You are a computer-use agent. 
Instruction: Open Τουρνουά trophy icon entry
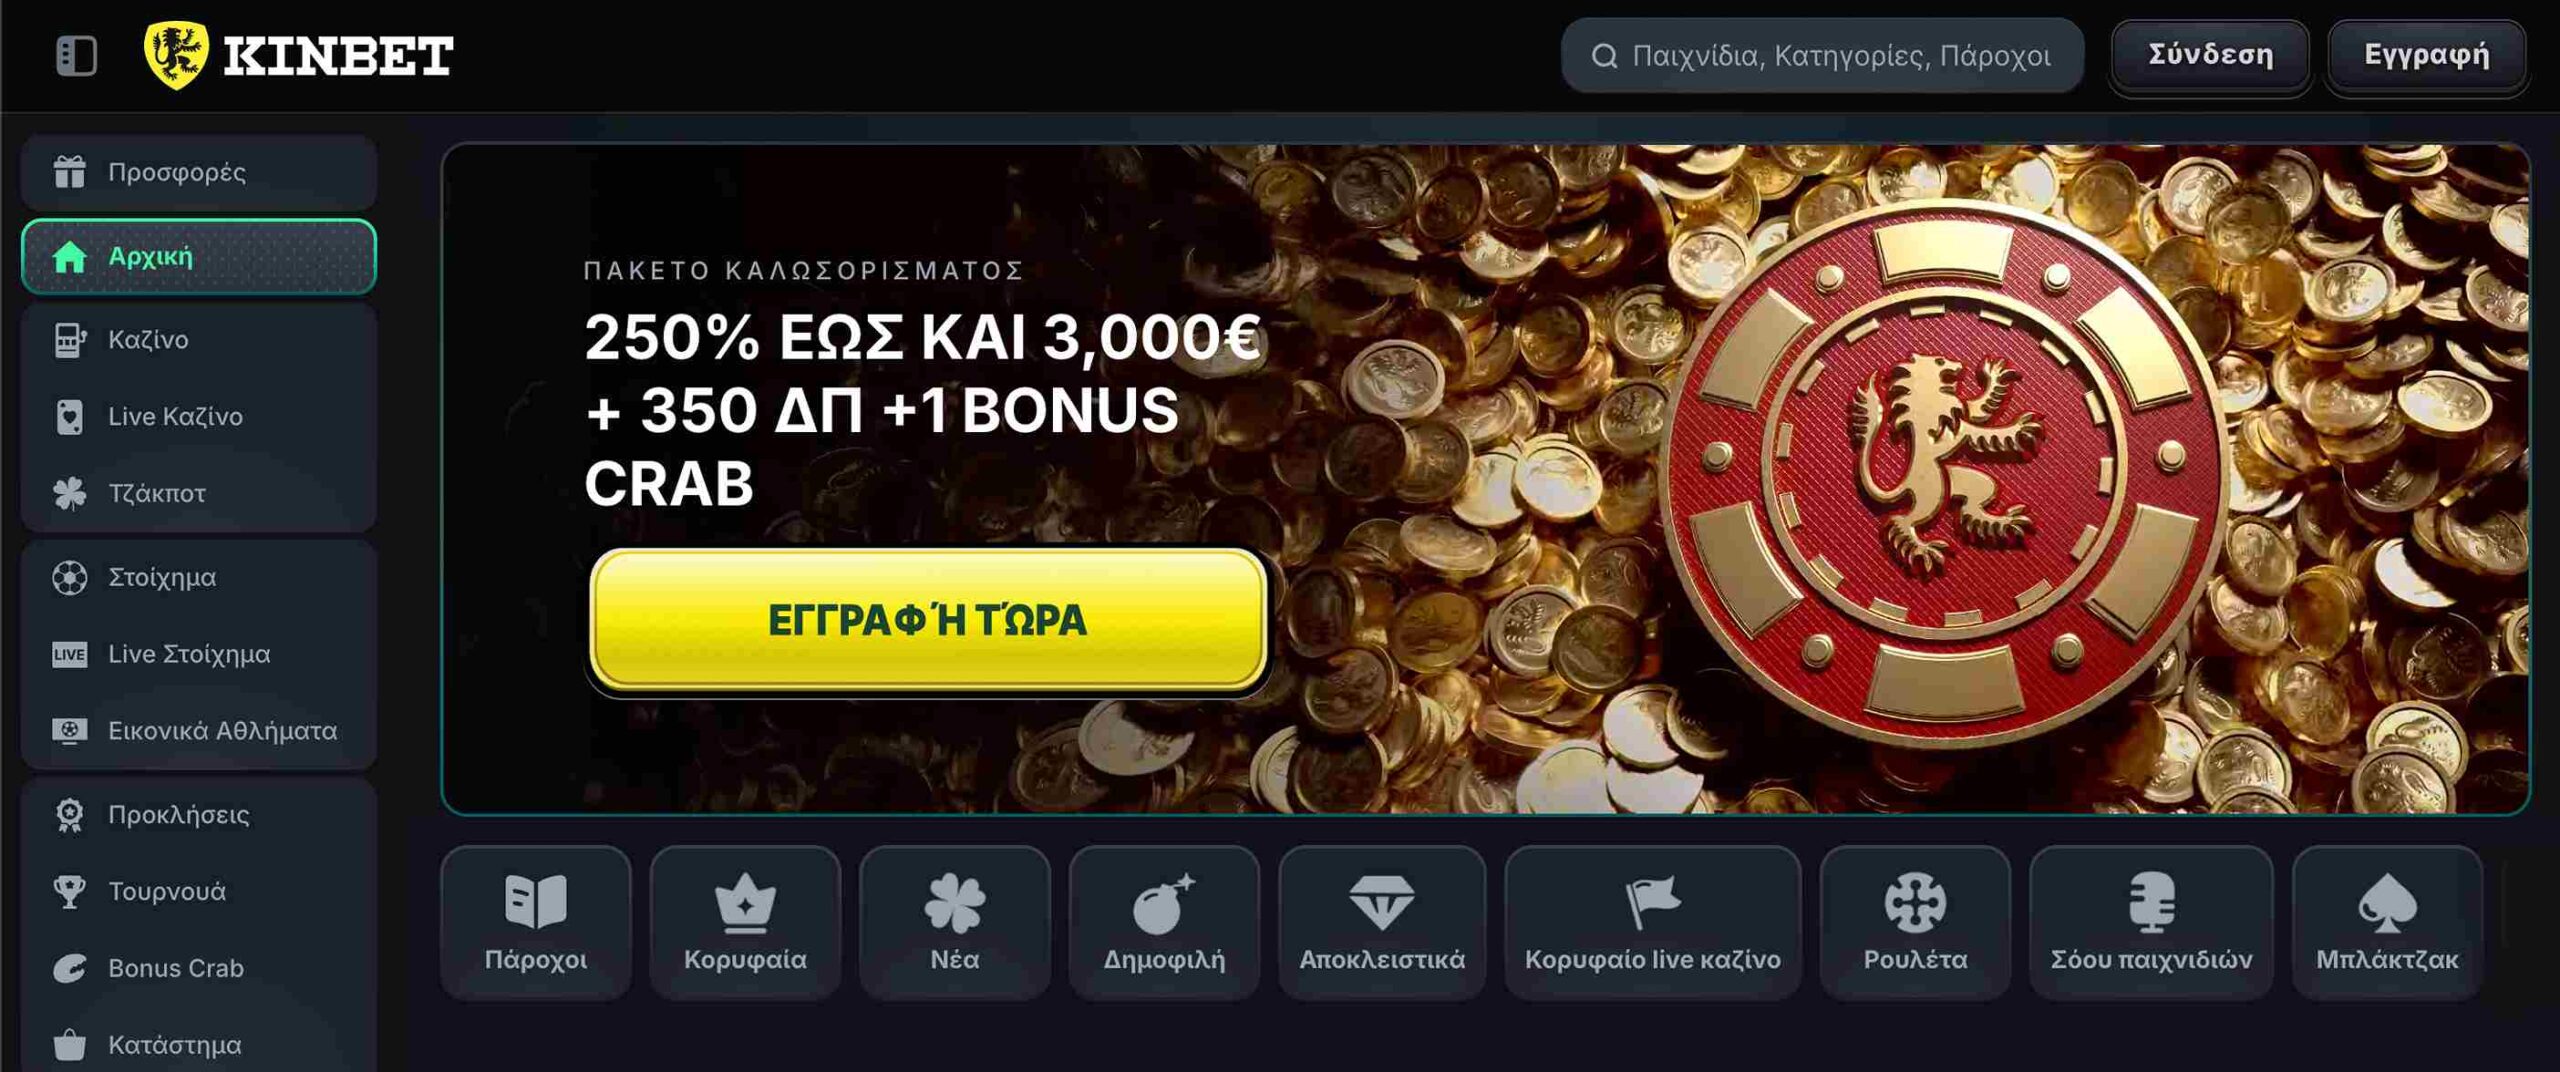69,892
